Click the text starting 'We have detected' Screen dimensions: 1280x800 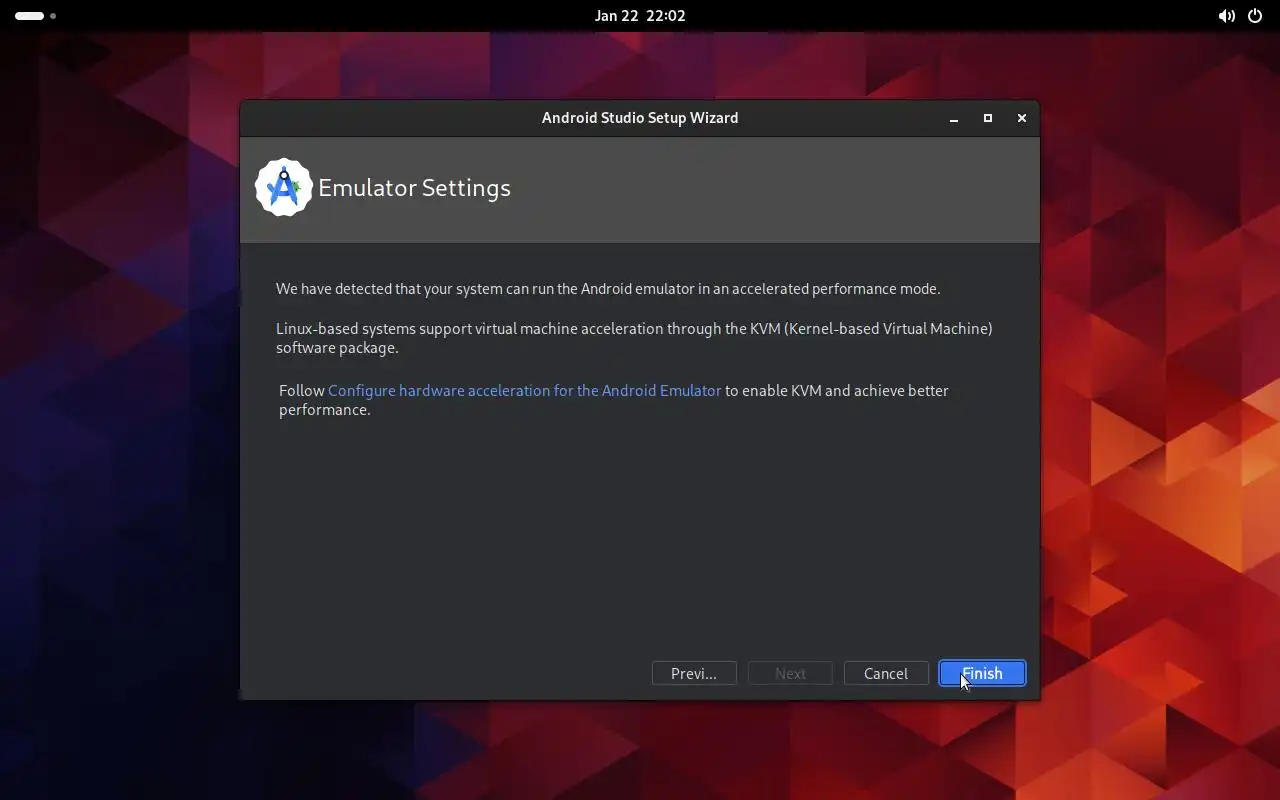[608, 289]
